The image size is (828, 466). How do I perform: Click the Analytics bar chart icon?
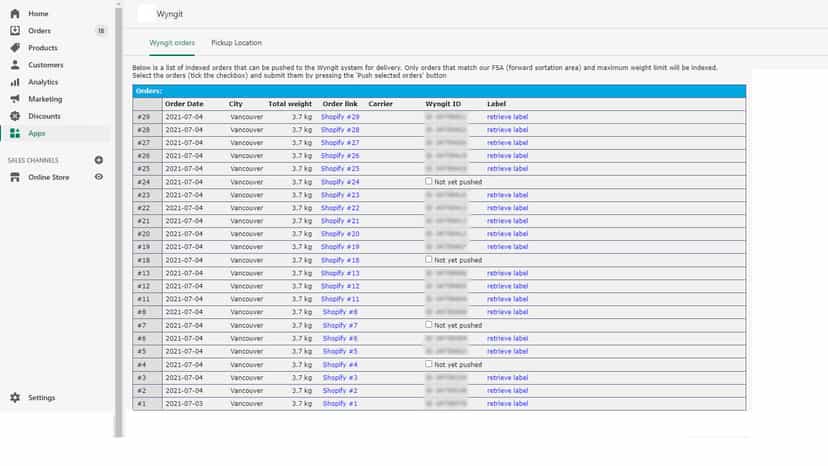15,82
